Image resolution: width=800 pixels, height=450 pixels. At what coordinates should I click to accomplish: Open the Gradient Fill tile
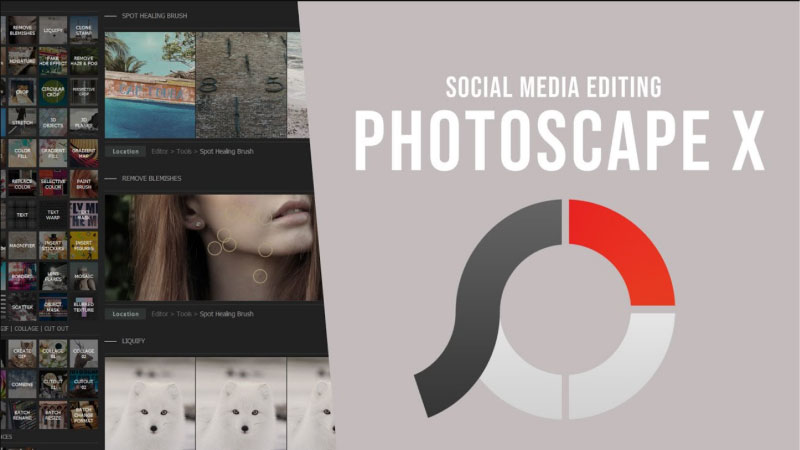point(53,153)
